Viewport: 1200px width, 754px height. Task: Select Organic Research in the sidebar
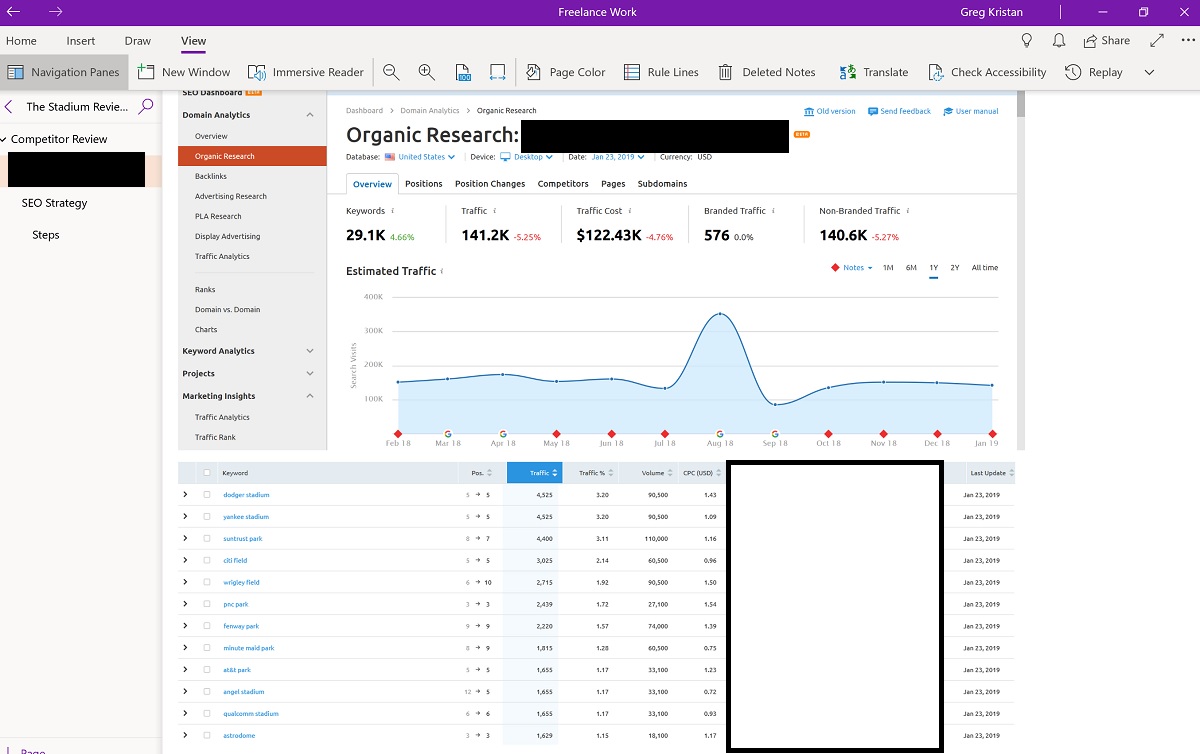pyautogui.click(x=252, y=156)
